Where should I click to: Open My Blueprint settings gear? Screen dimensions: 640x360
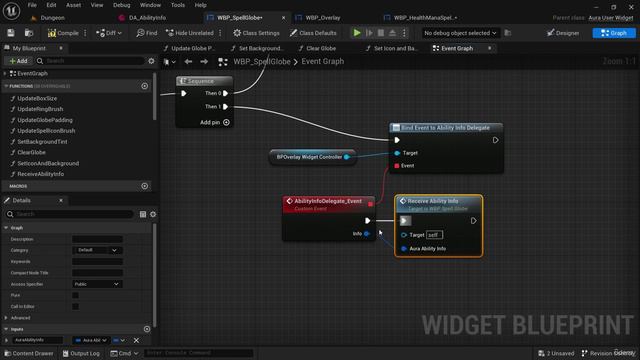pos(151,61)
